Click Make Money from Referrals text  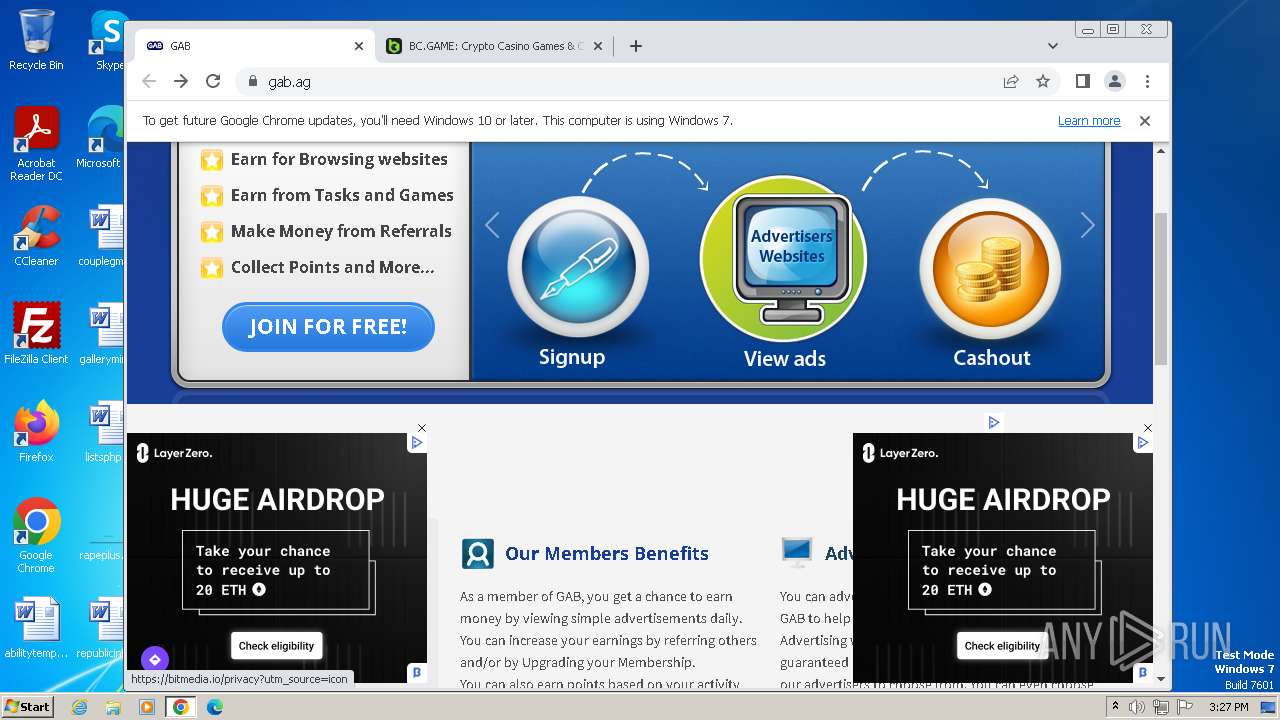[341, 231]
